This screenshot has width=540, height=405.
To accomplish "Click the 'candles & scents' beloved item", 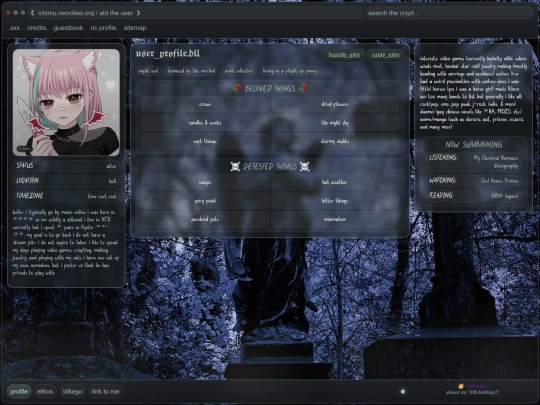I will (x=205, y=123).
